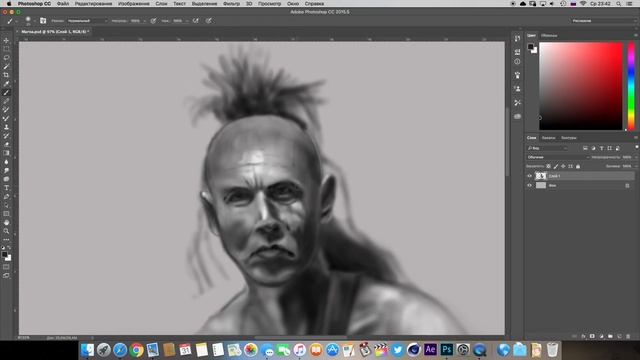Open the Properties panel icon
Screen dimensions: 640x360
coord(518,51)
